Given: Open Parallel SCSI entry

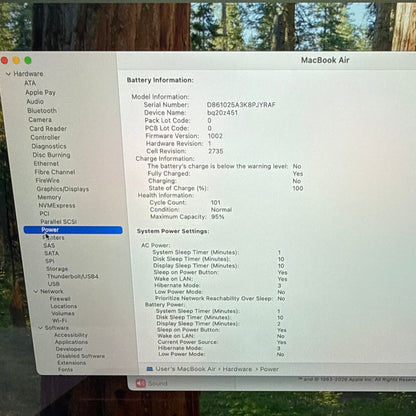Looking at the screenshot, I should 58,221.
